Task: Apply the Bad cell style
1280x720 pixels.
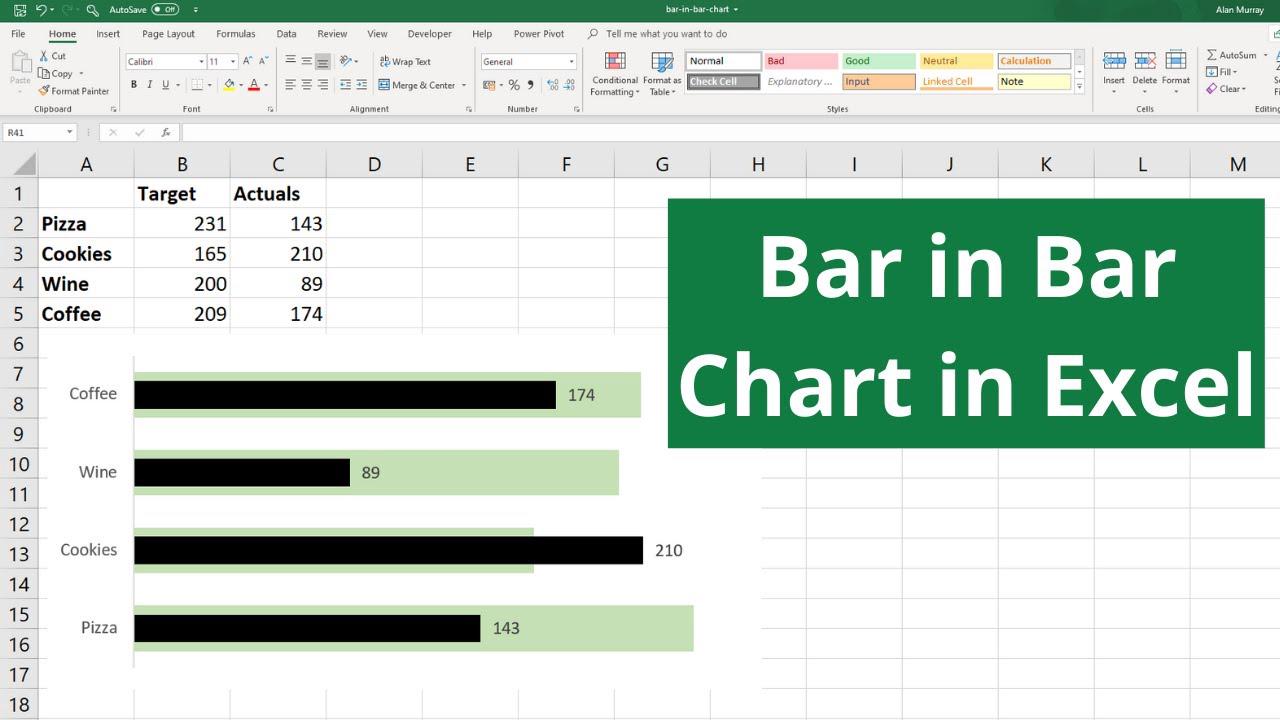Action: 800,61
